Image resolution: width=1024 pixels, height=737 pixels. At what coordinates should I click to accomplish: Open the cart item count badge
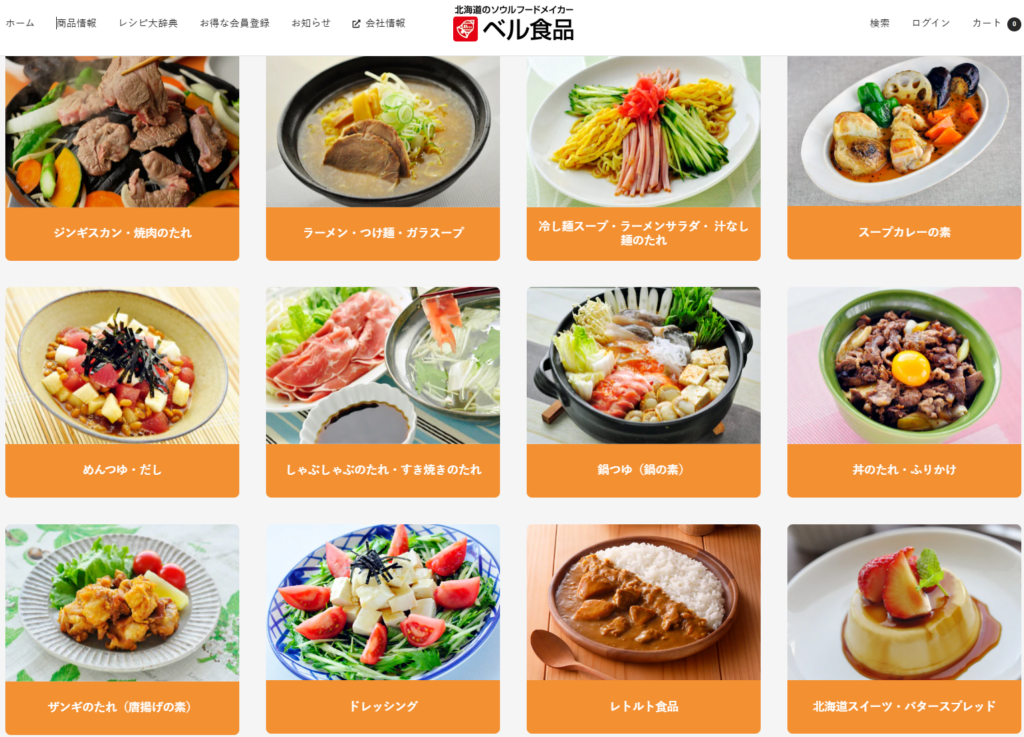coord(1014,24)
